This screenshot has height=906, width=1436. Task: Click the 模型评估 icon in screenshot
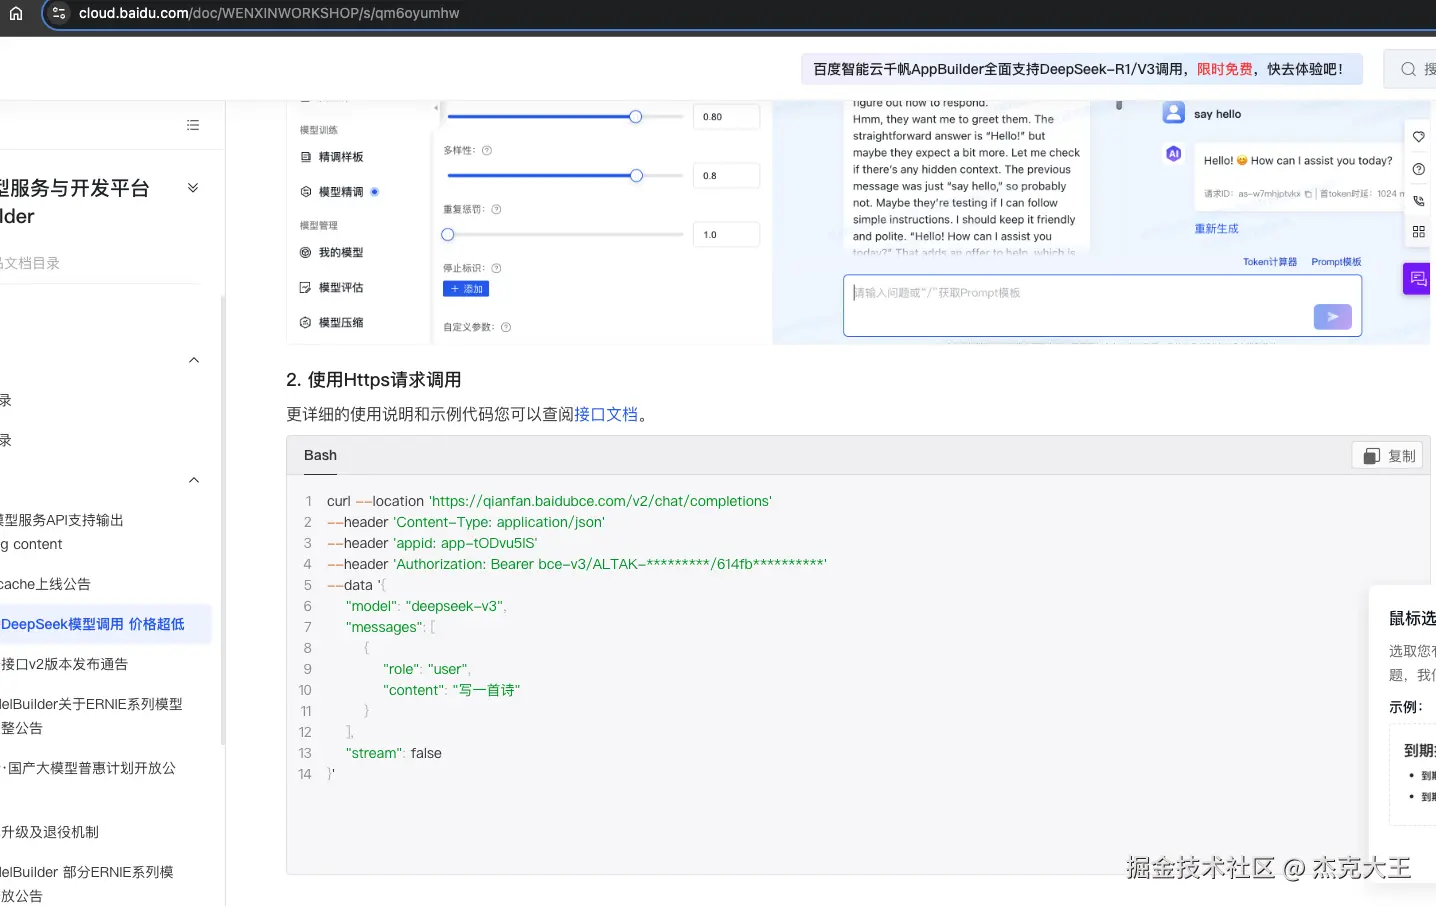(306, 288)
